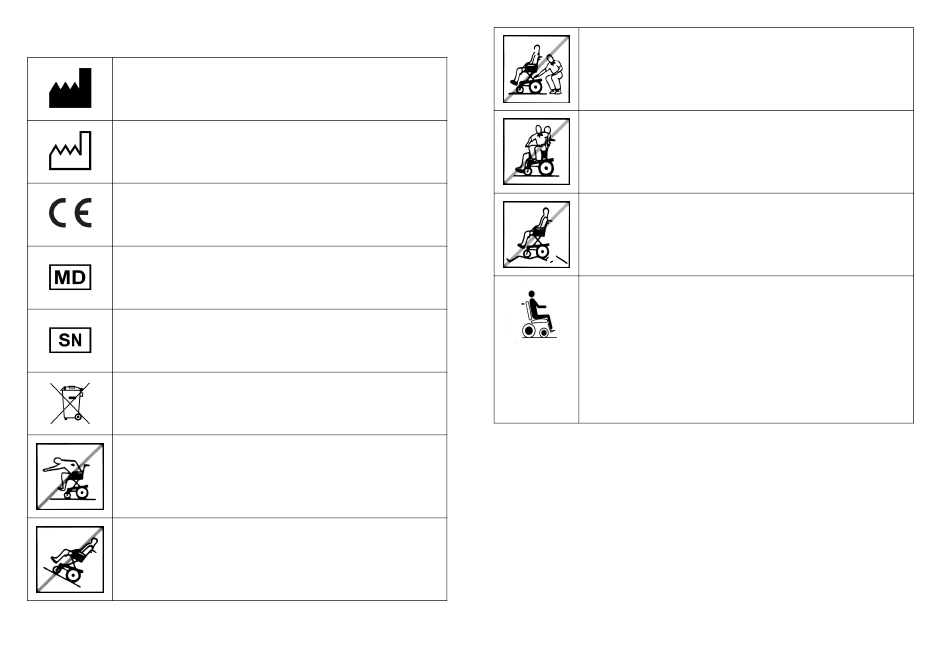
Task: Click the two-riders-on-wheelchair prohibition pictogram
Action: tap(537, 152)
